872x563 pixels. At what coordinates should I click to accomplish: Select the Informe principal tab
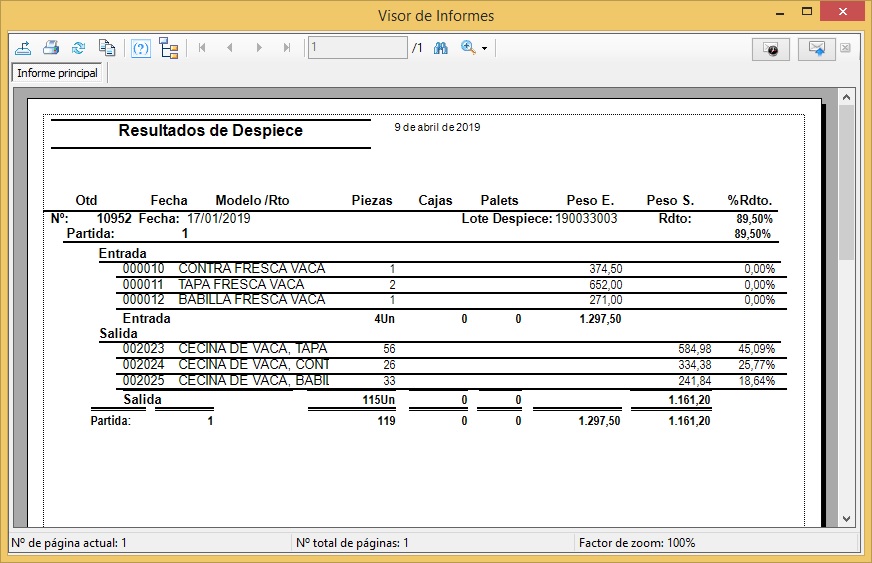click(58, 73)
